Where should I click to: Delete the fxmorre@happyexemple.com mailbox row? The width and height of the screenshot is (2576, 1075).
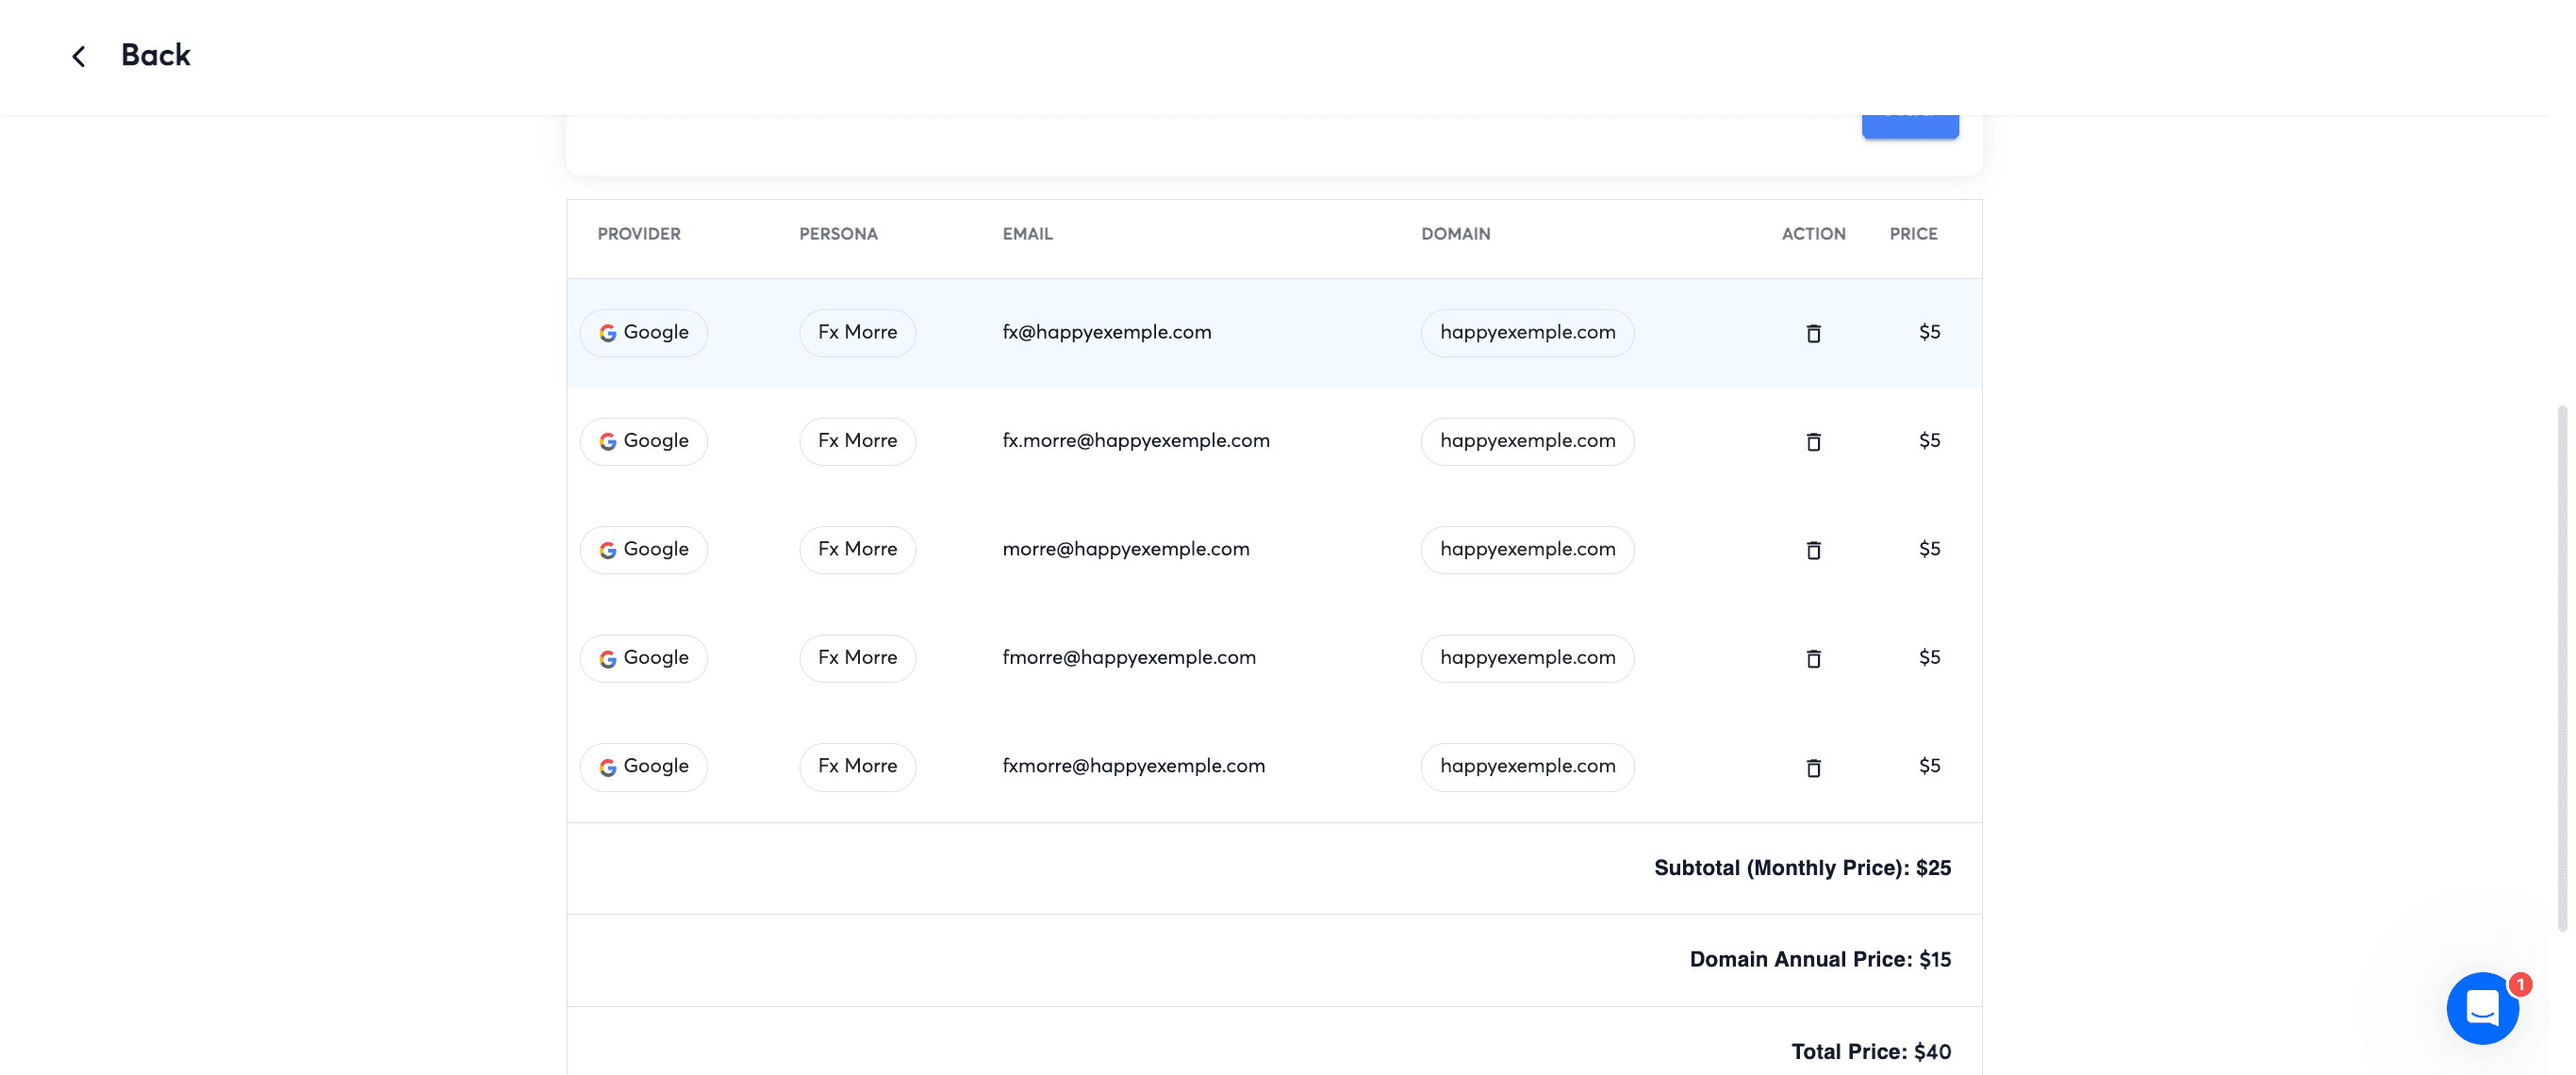tap(1813, 767)
